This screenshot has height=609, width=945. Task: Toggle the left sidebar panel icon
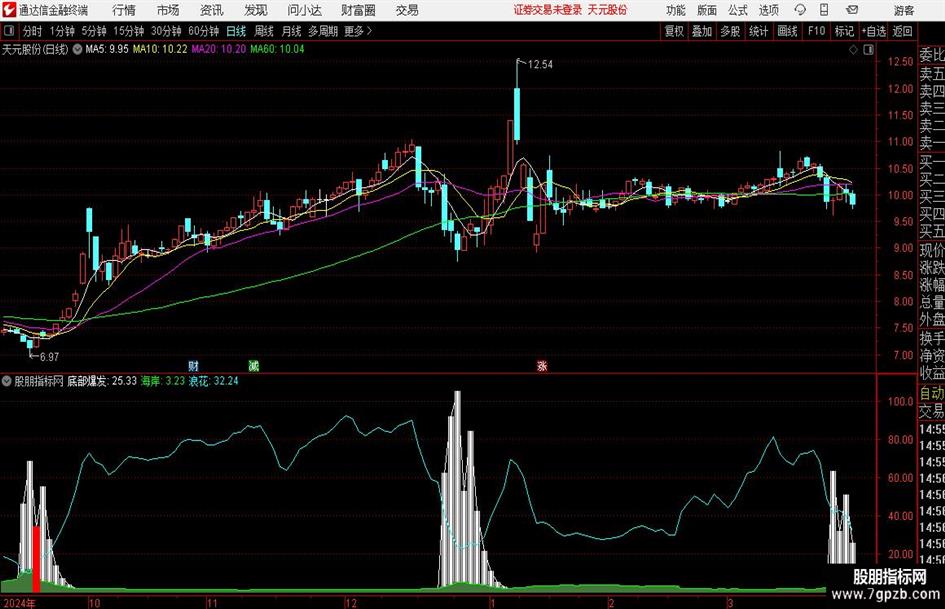pyautogui.click(x=9, y=31)
